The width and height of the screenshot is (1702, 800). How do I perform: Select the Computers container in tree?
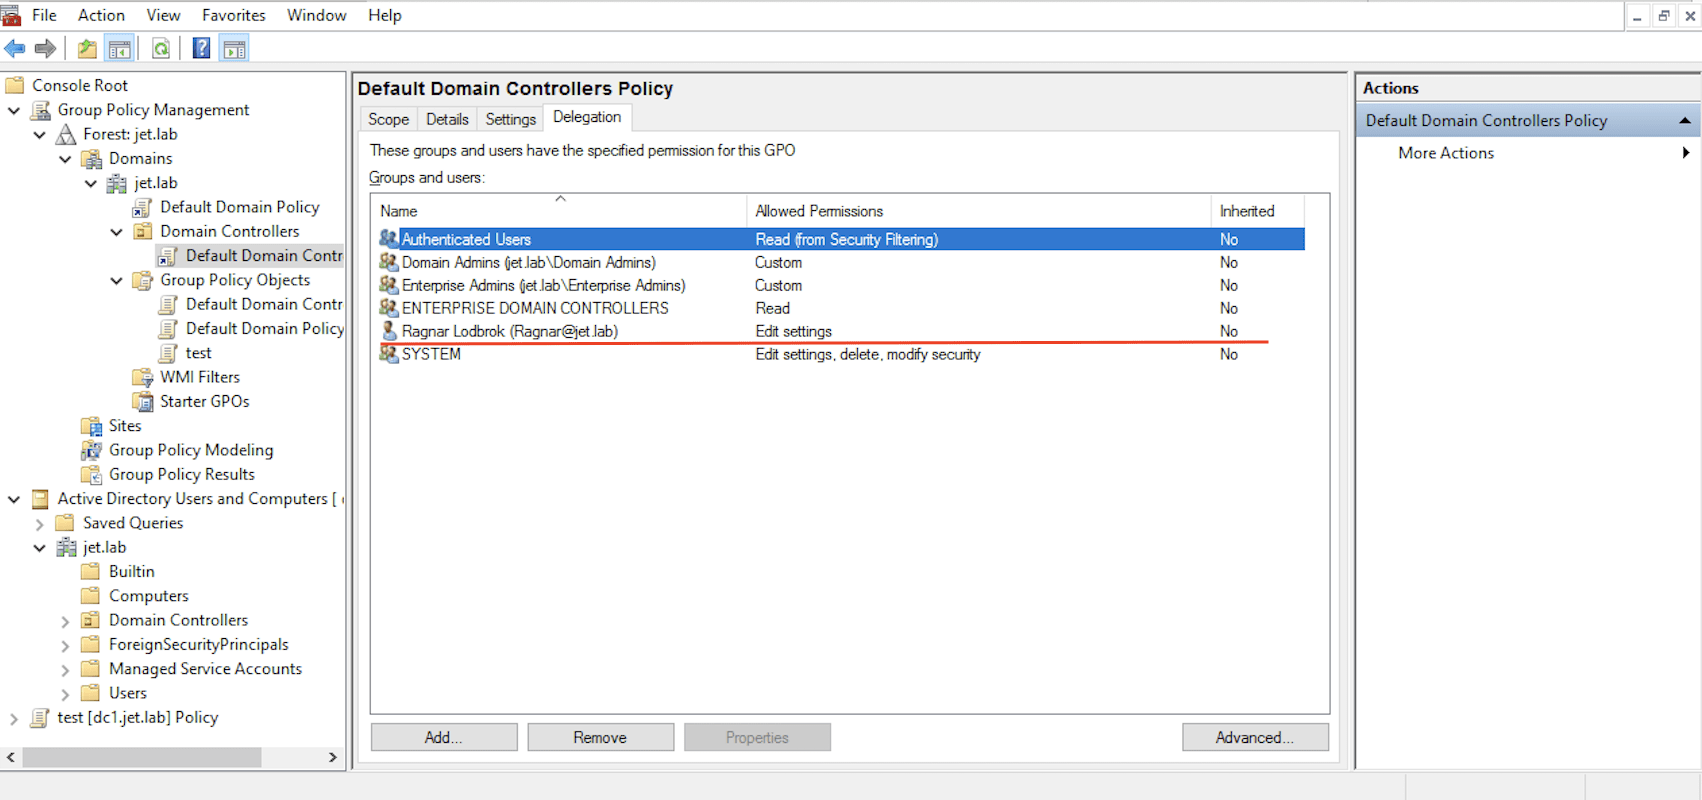148,596
